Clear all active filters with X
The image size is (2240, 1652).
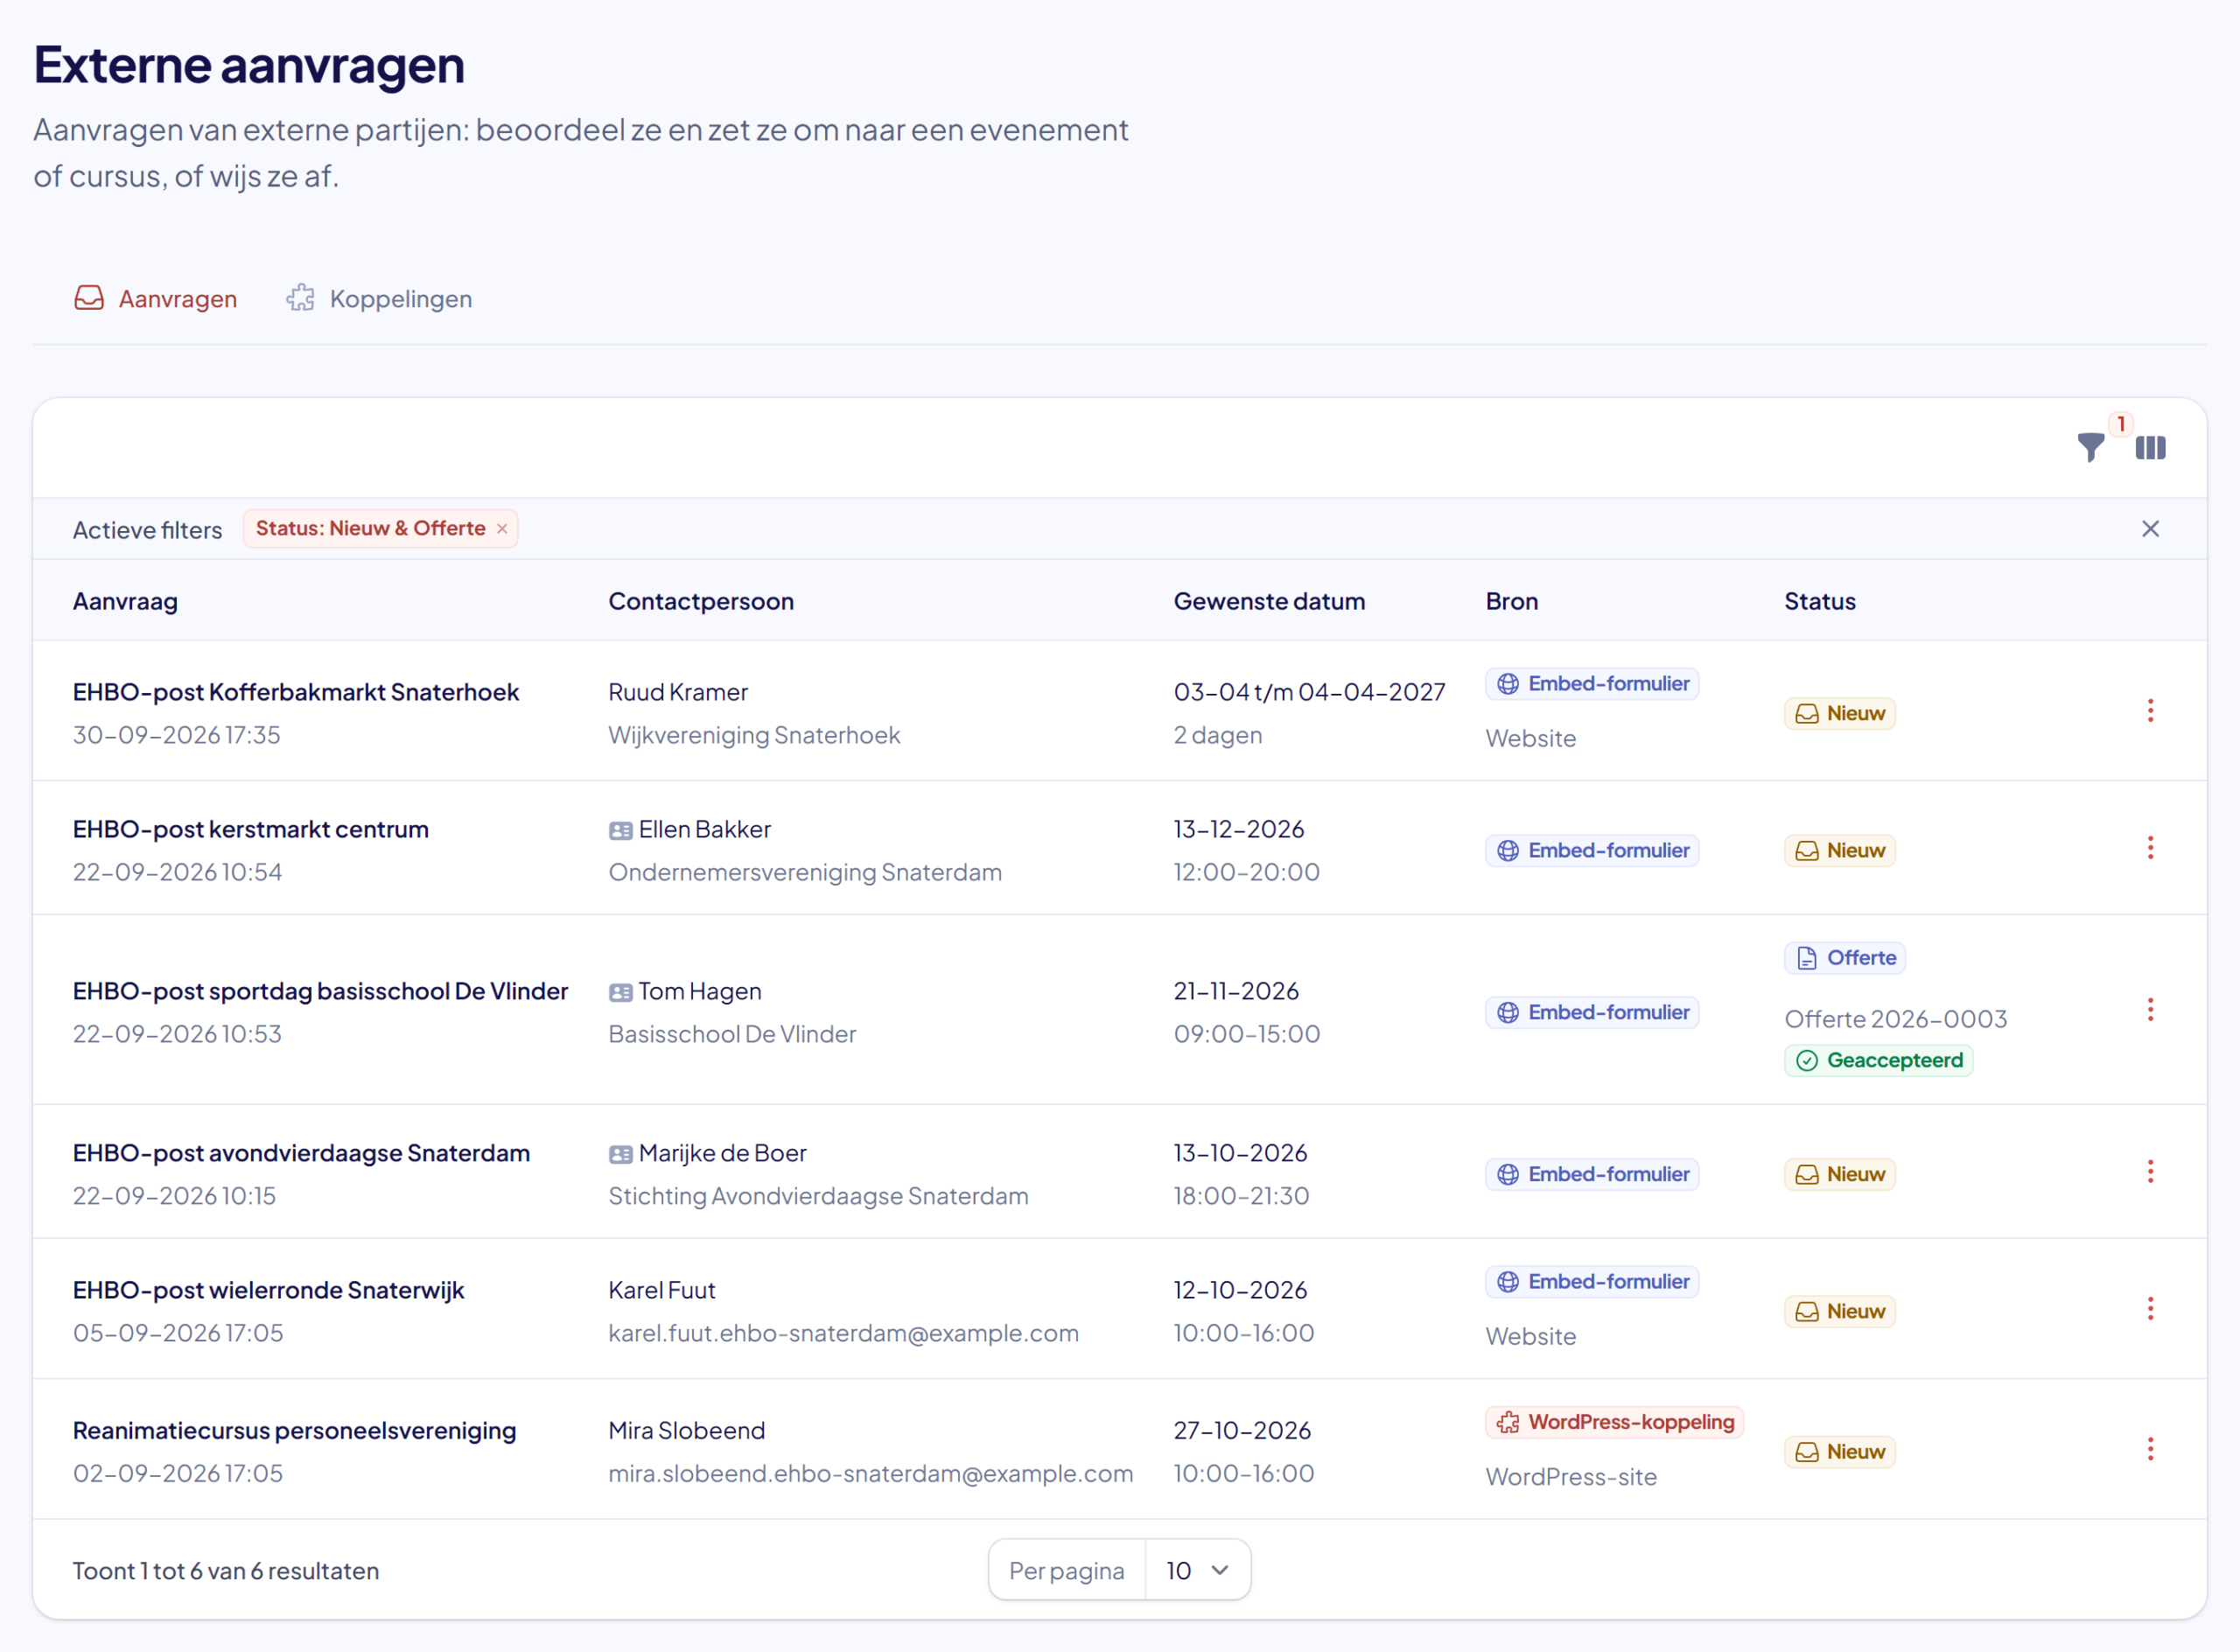click(2150, 529)
